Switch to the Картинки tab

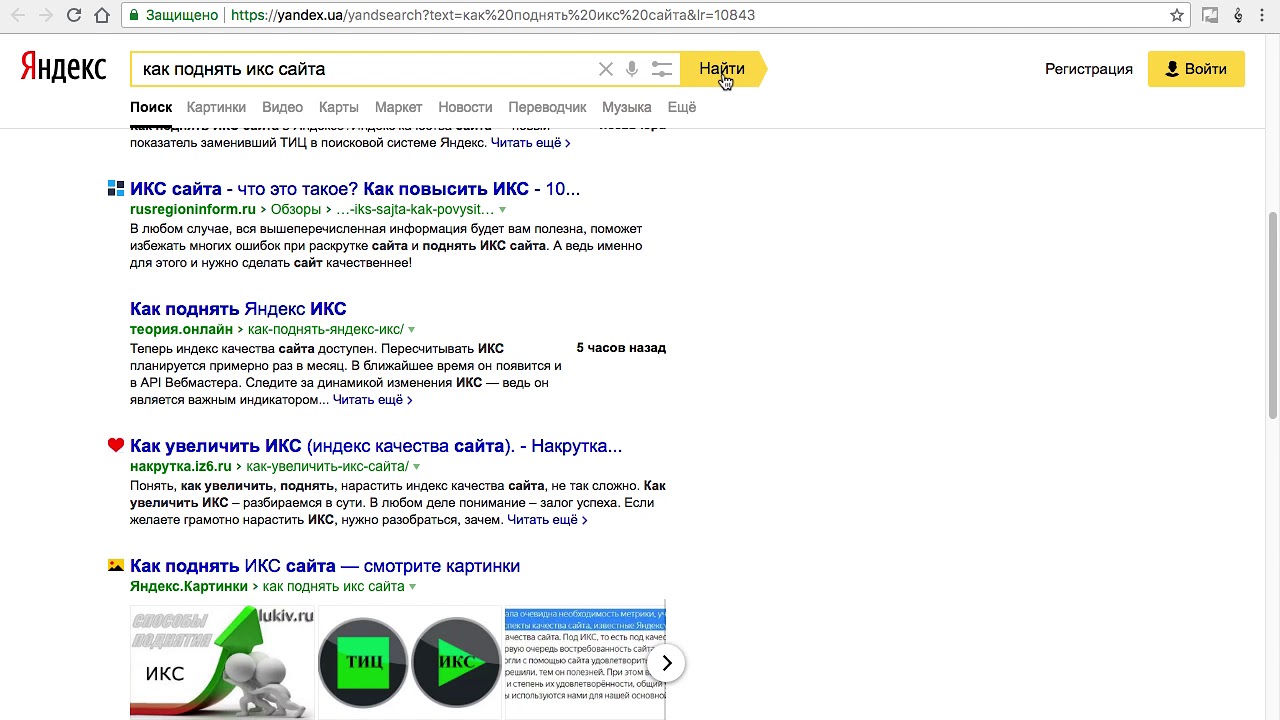216,107
